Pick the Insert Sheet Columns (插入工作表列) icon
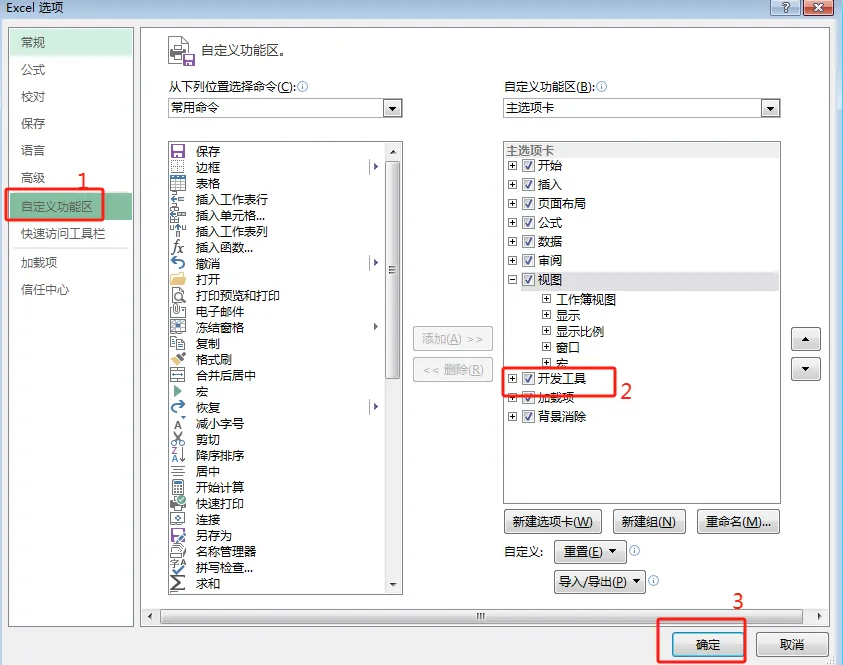 coord(178,231)
